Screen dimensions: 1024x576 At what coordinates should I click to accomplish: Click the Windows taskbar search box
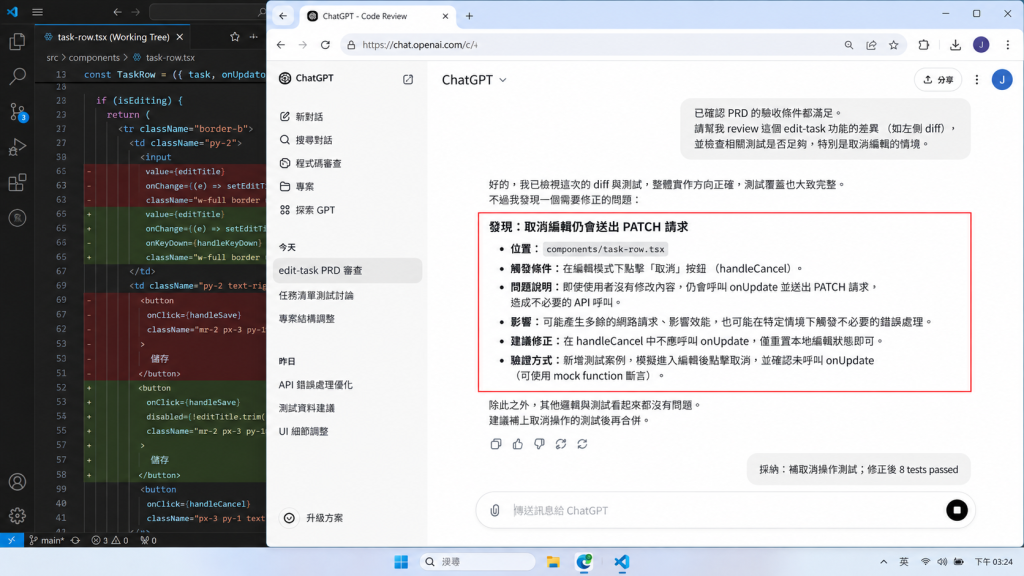tap(477, 562)
